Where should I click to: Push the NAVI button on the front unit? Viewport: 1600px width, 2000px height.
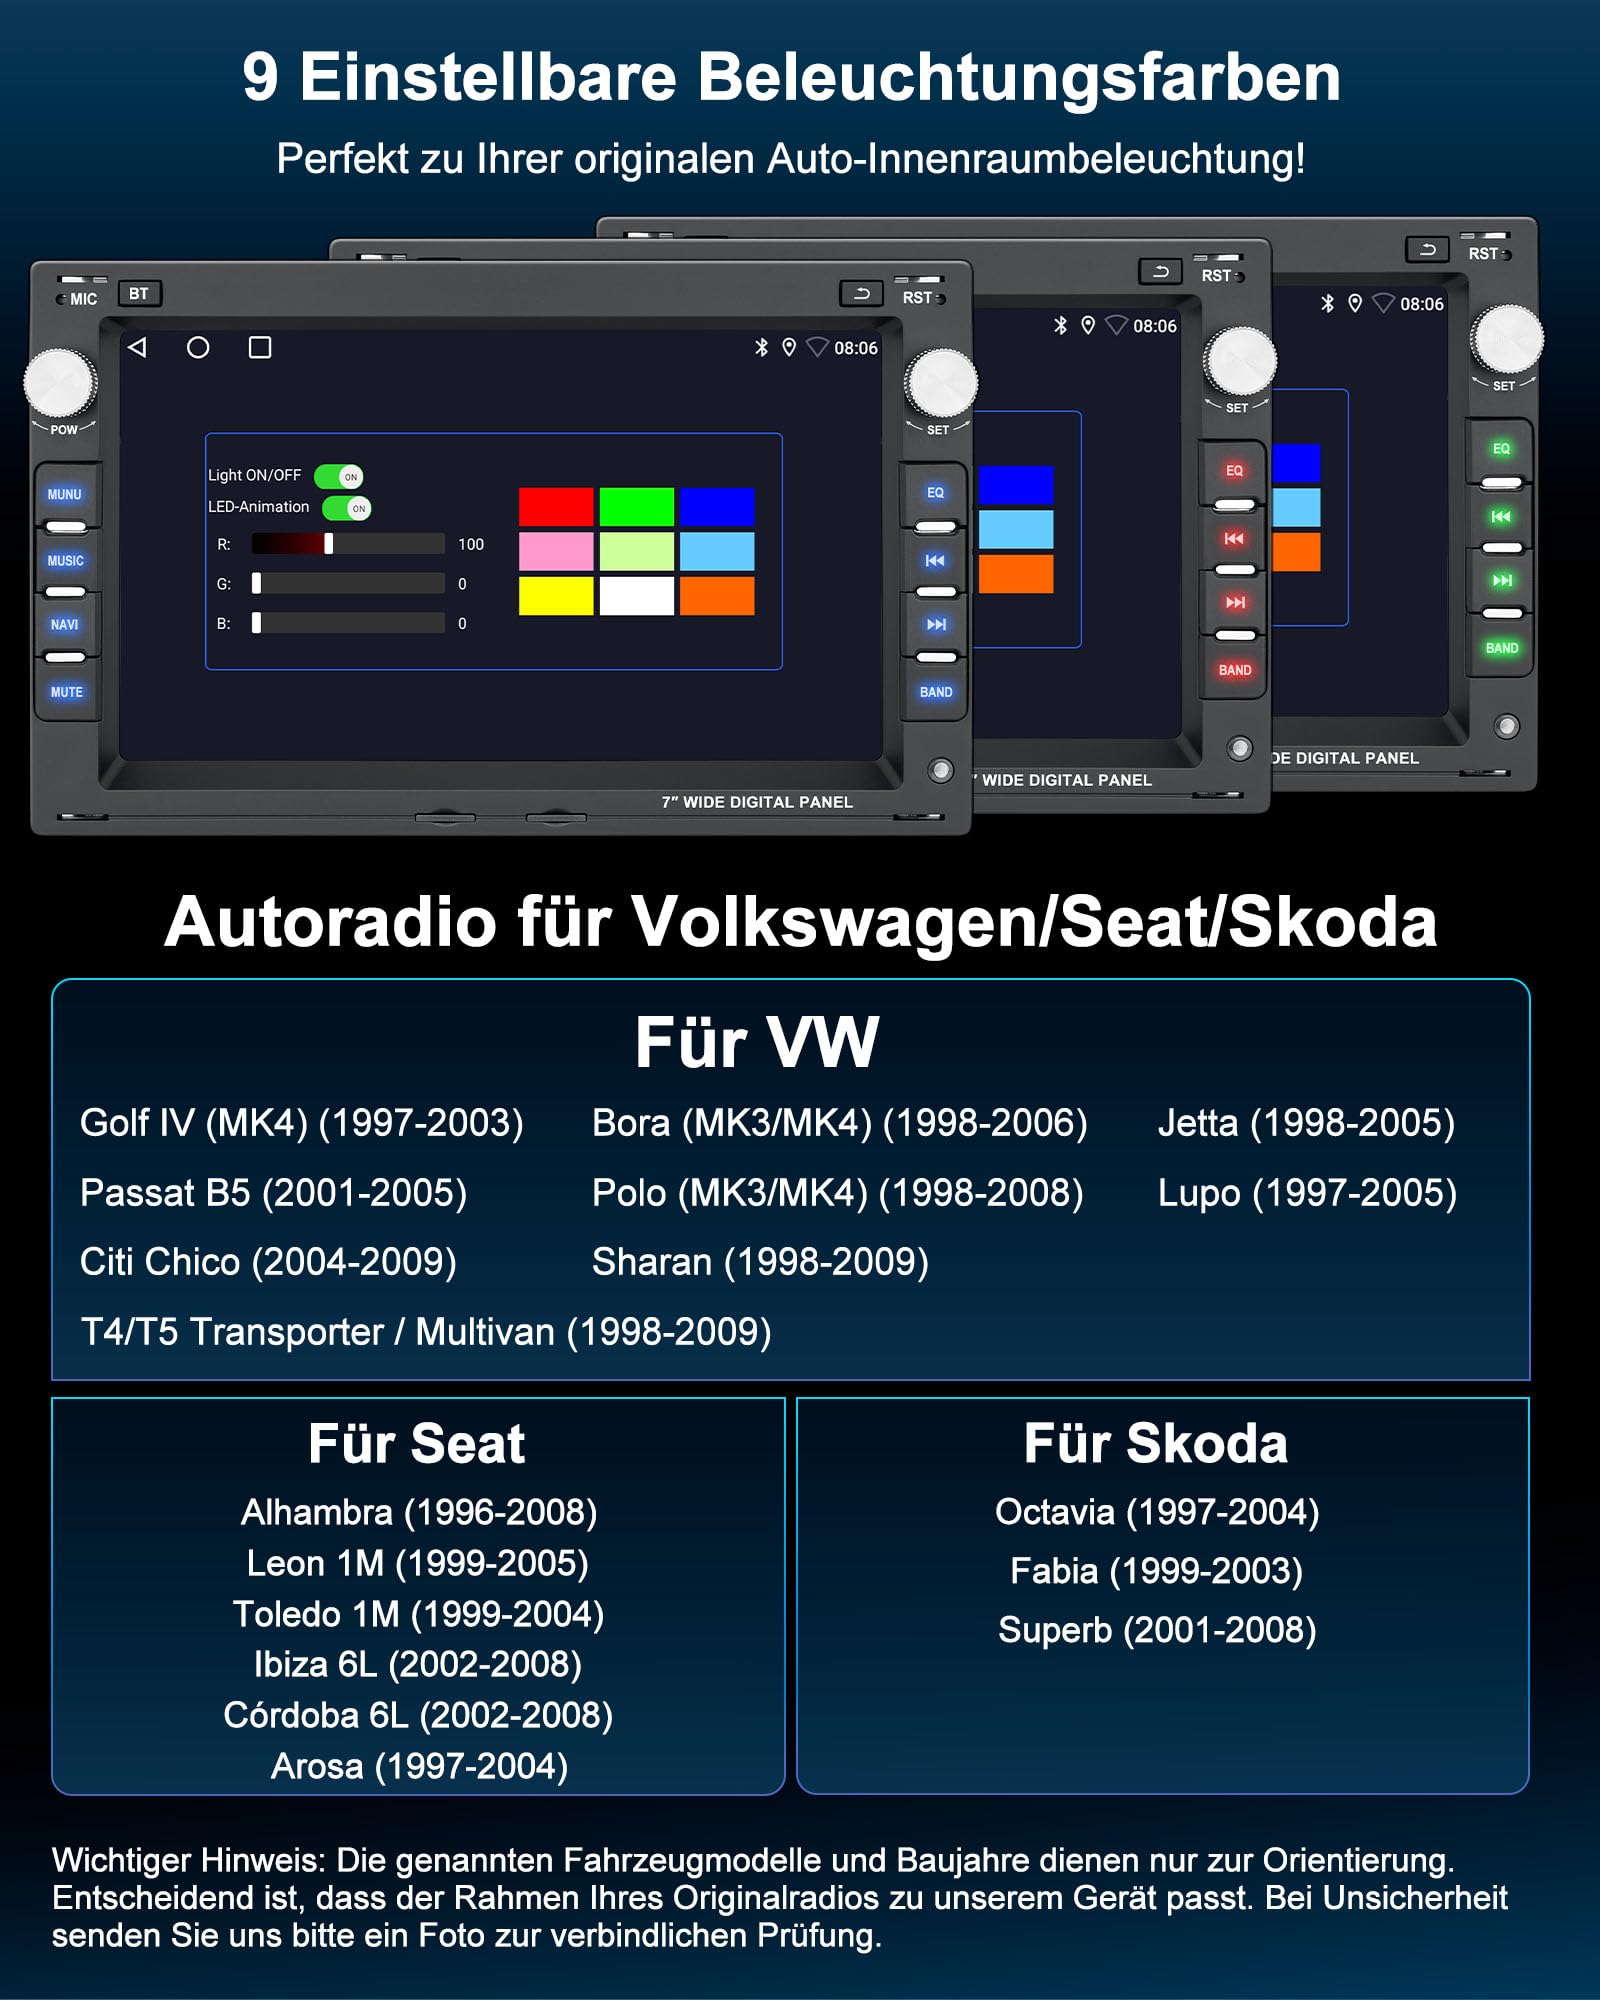(x=65, y=625)
